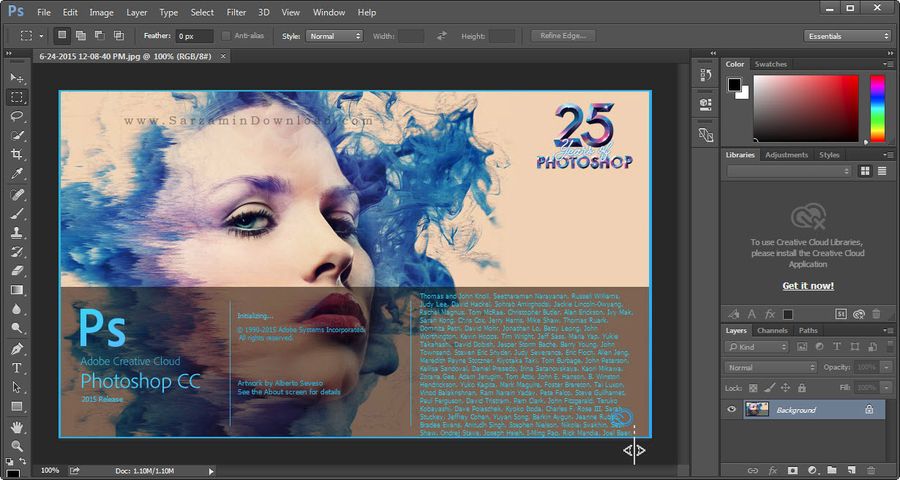Select the Move tool
This screenshot has height=480, width=900.
coord(17,78)
